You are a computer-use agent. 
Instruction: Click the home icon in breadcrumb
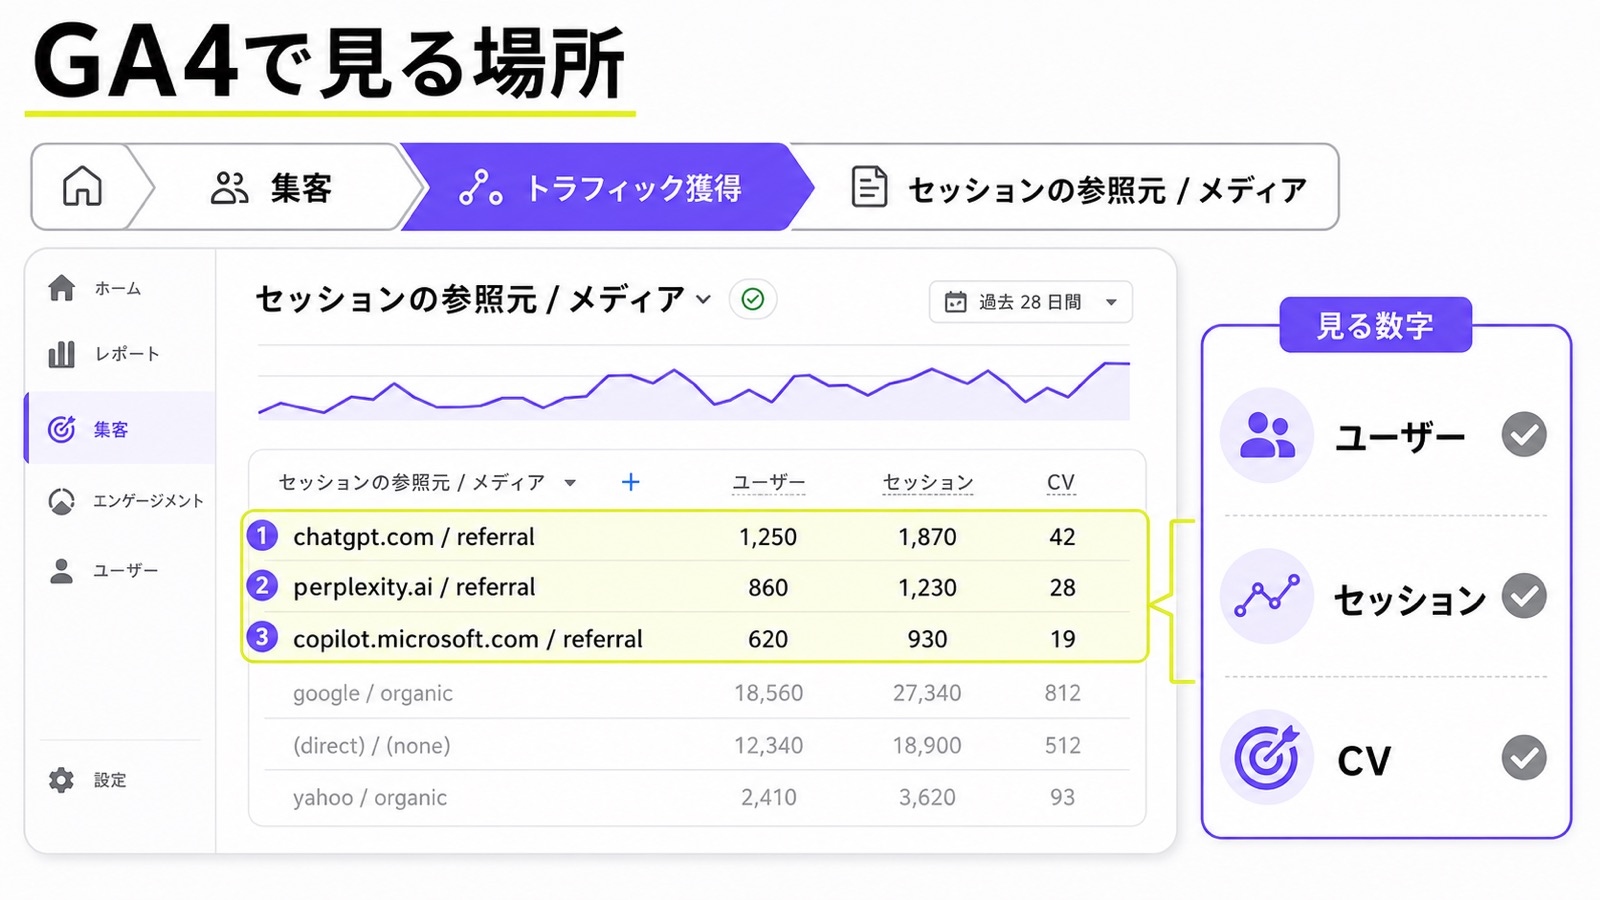pyautogui.click(x=82, y=187)
